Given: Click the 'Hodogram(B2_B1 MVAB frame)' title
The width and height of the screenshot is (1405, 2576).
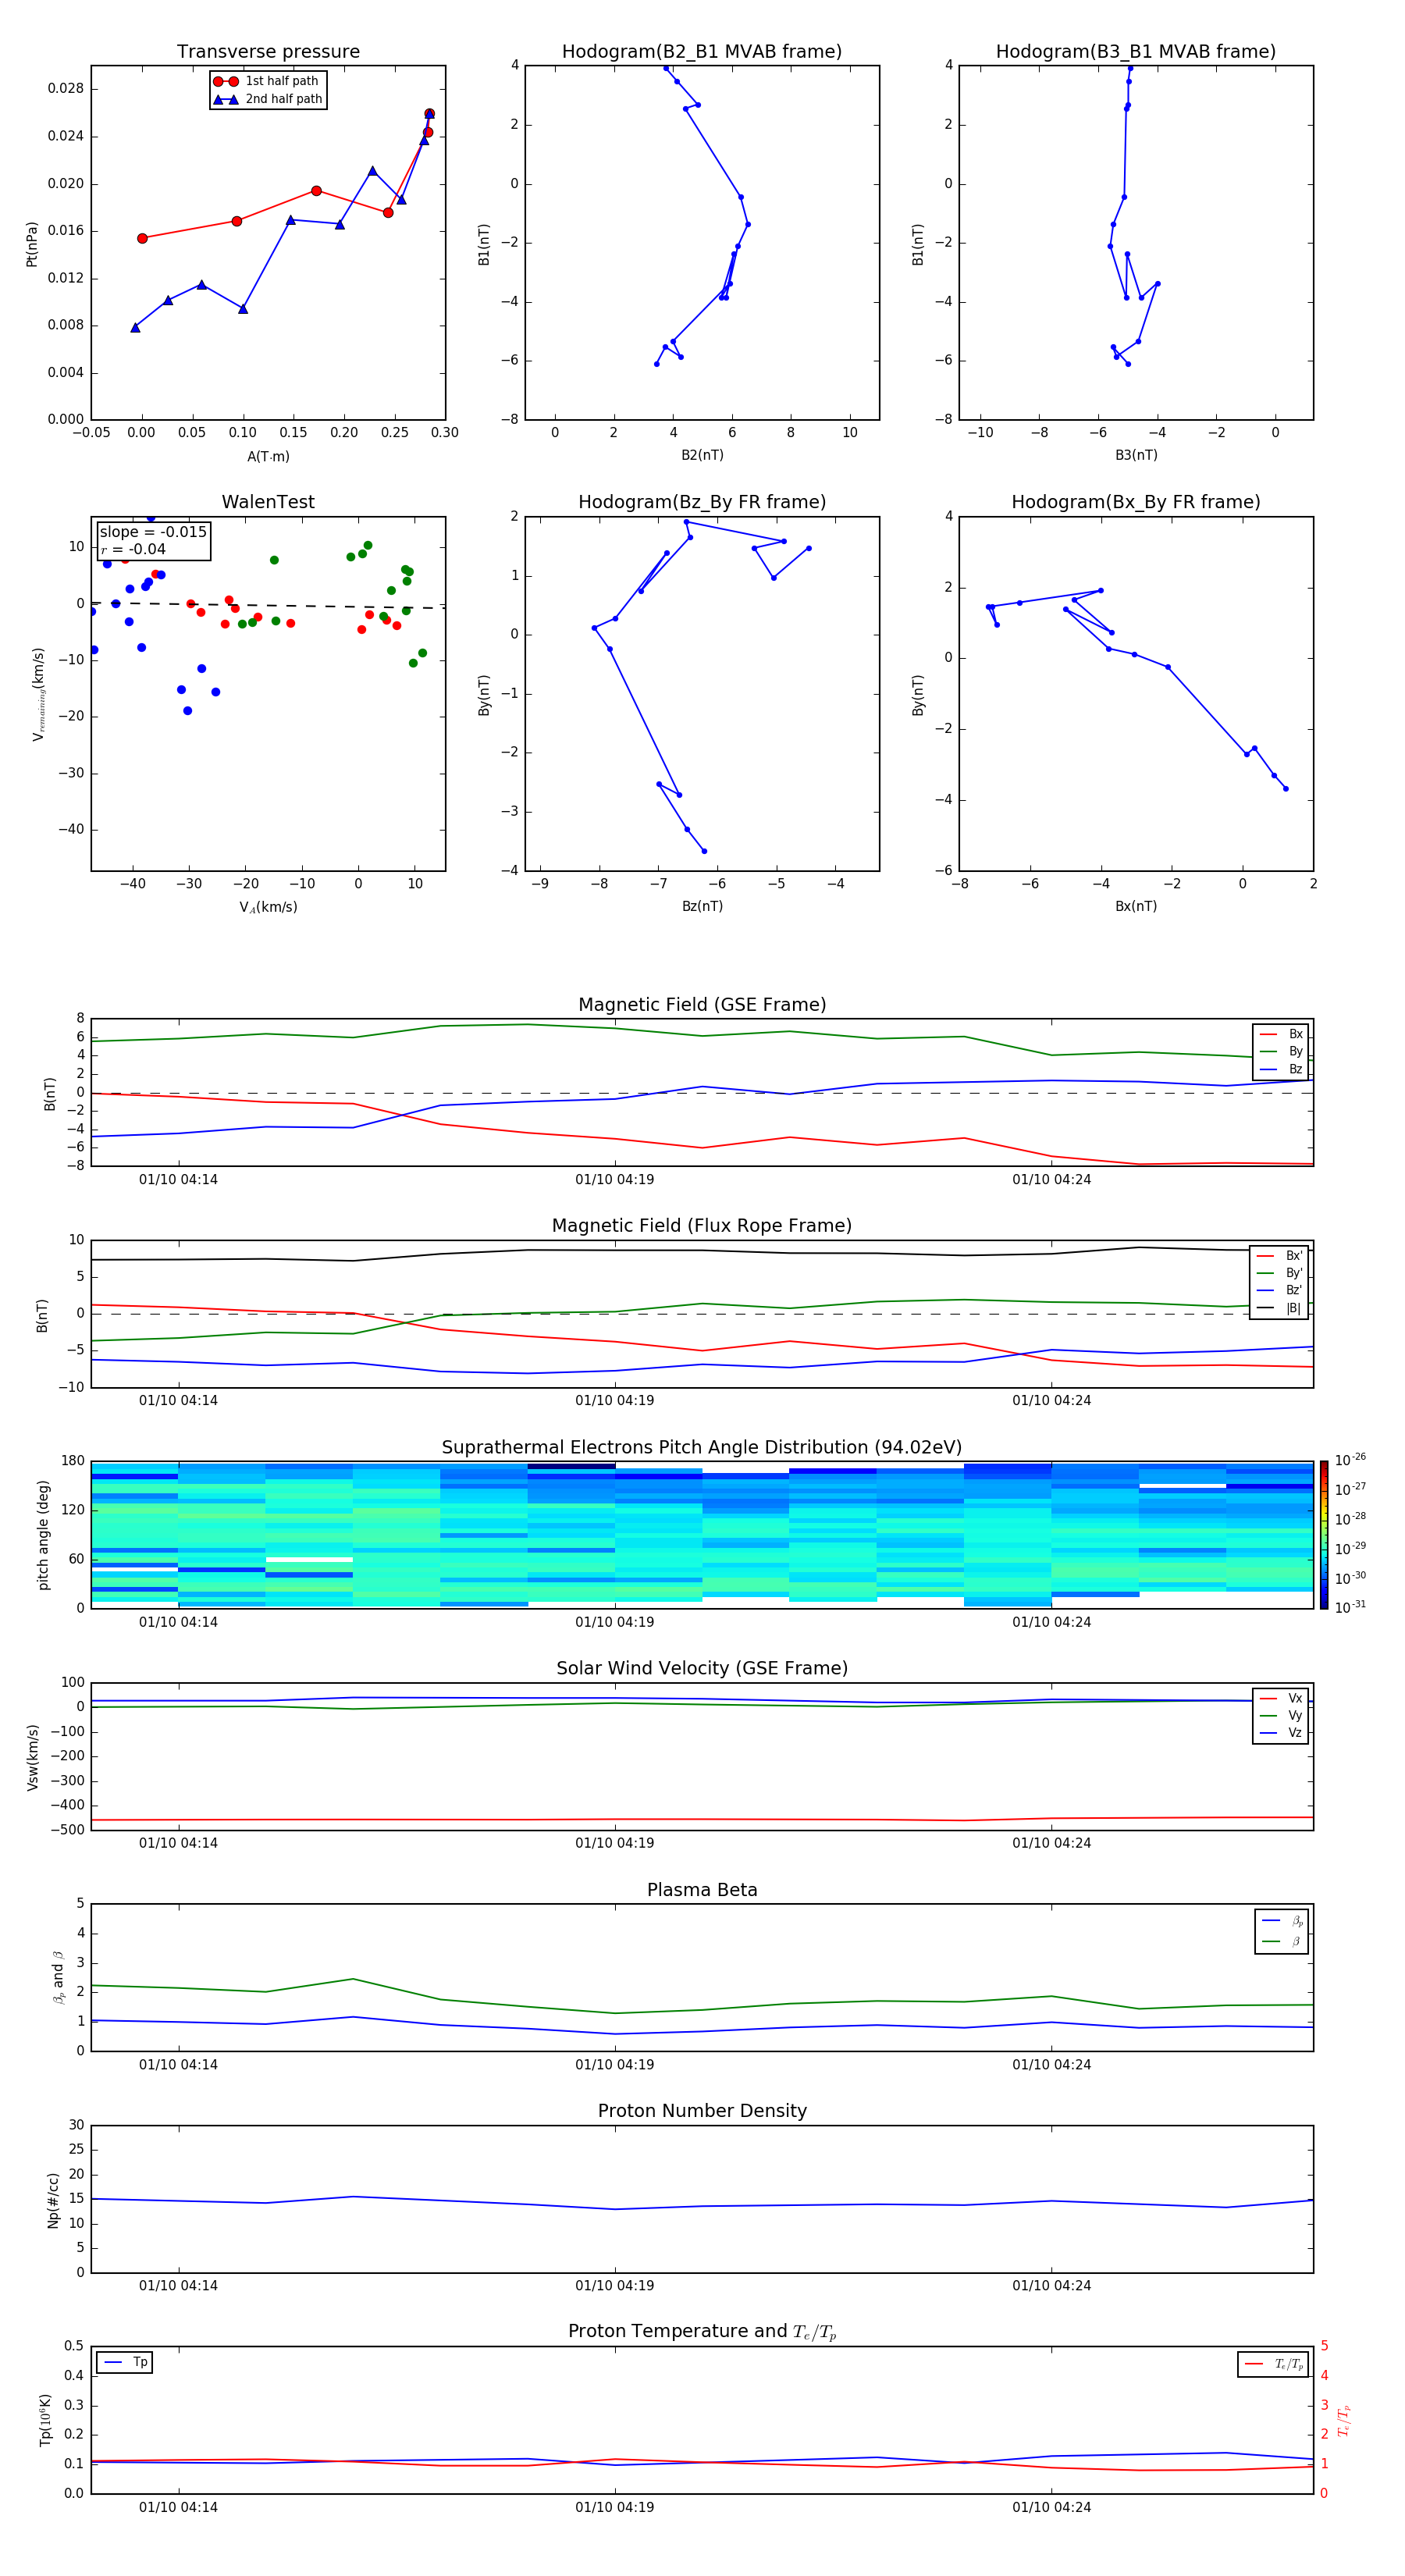Looking at the screenshot, I should [702, 51].
